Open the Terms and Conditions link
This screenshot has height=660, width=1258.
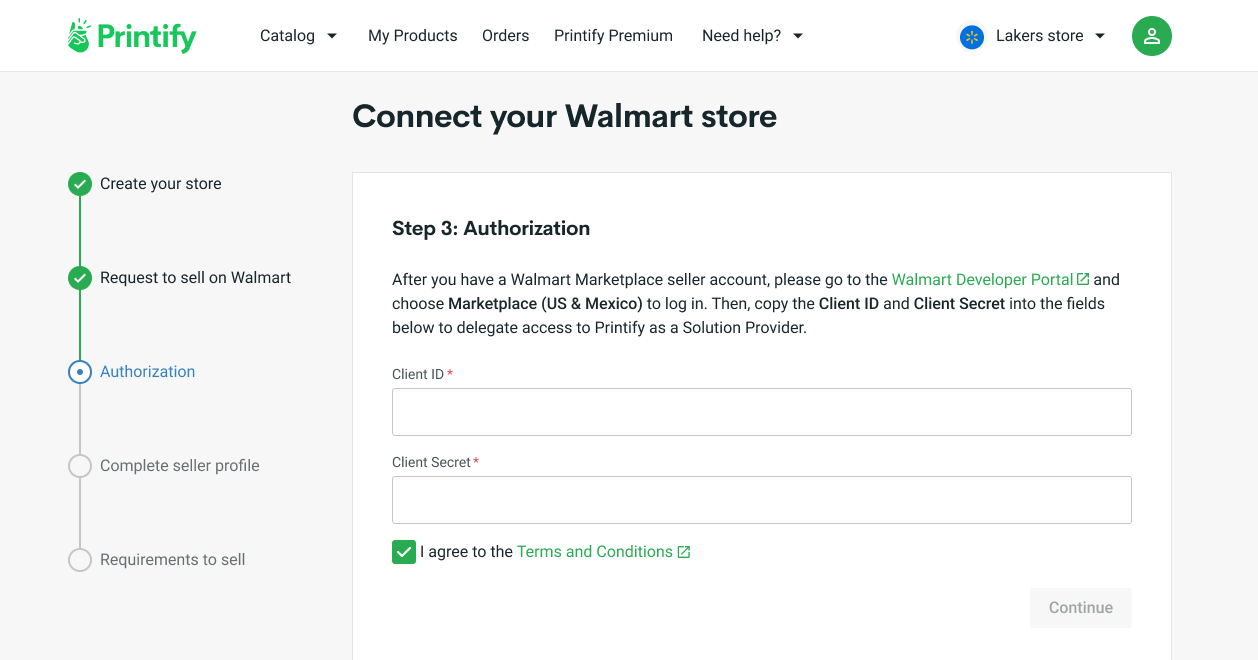coord(595,551)
